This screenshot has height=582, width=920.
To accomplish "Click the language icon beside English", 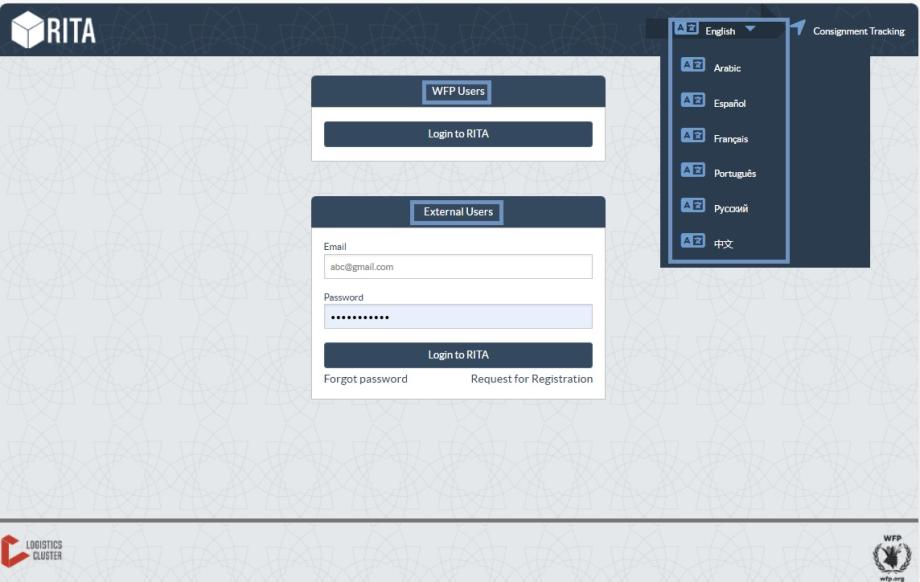I will click(x=686, y=28).
